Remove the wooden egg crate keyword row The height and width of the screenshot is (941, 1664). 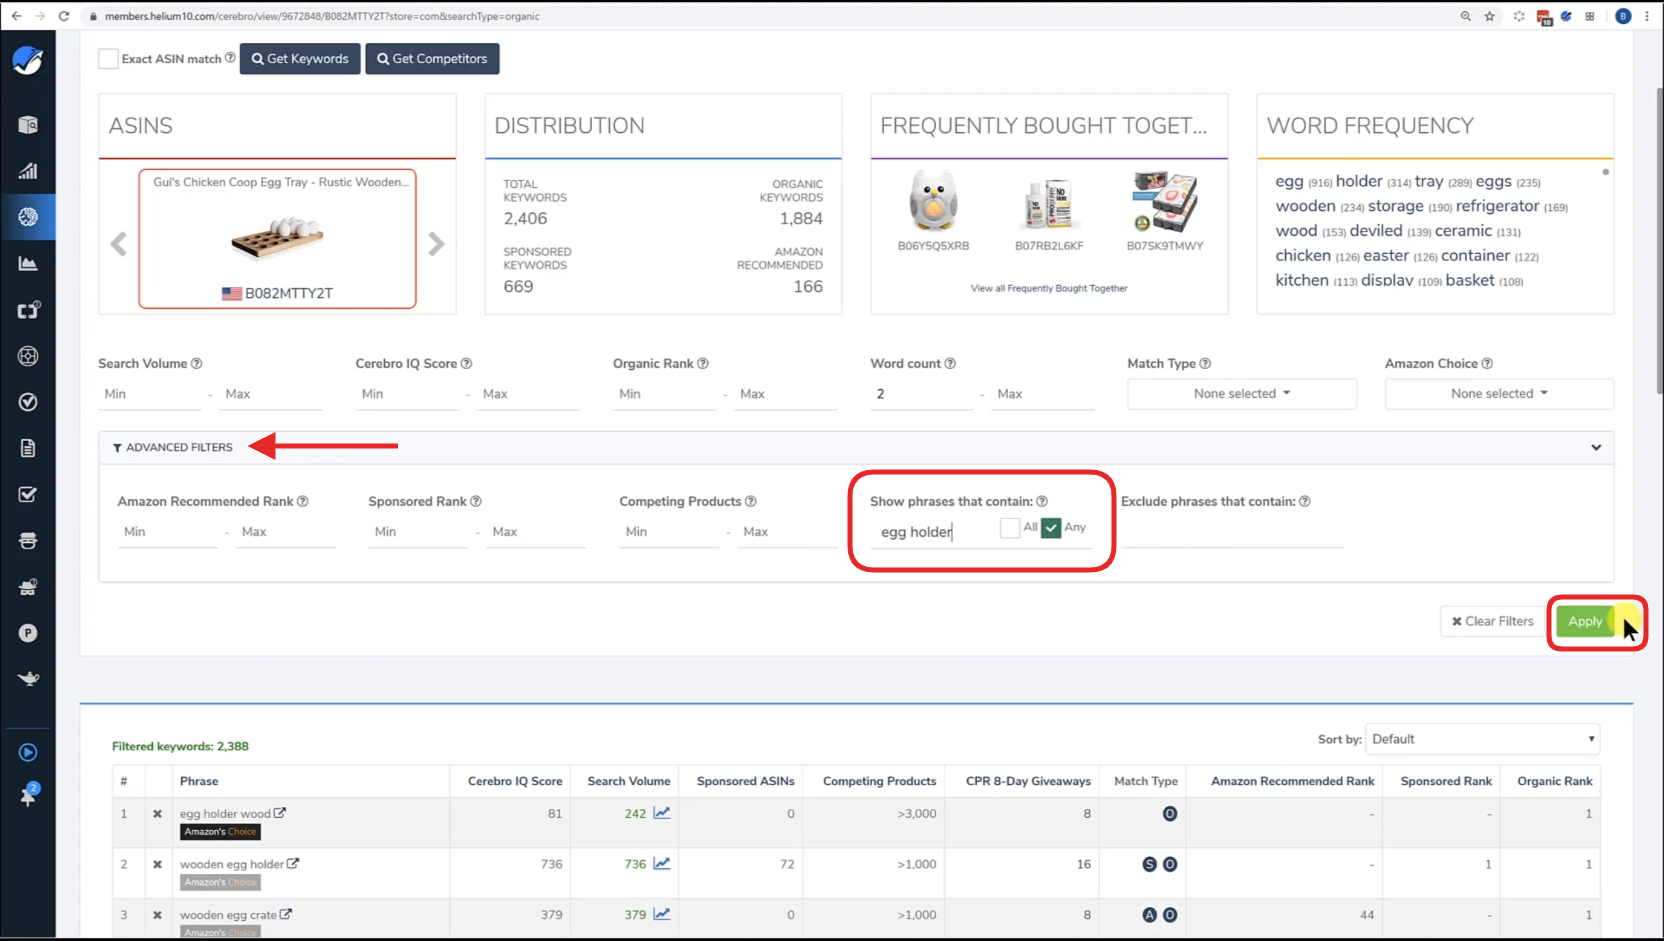[x=157, y=915]
